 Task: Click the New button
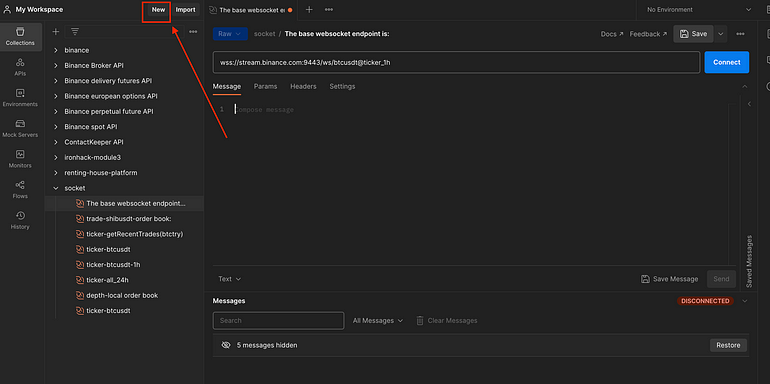[158, 10]
